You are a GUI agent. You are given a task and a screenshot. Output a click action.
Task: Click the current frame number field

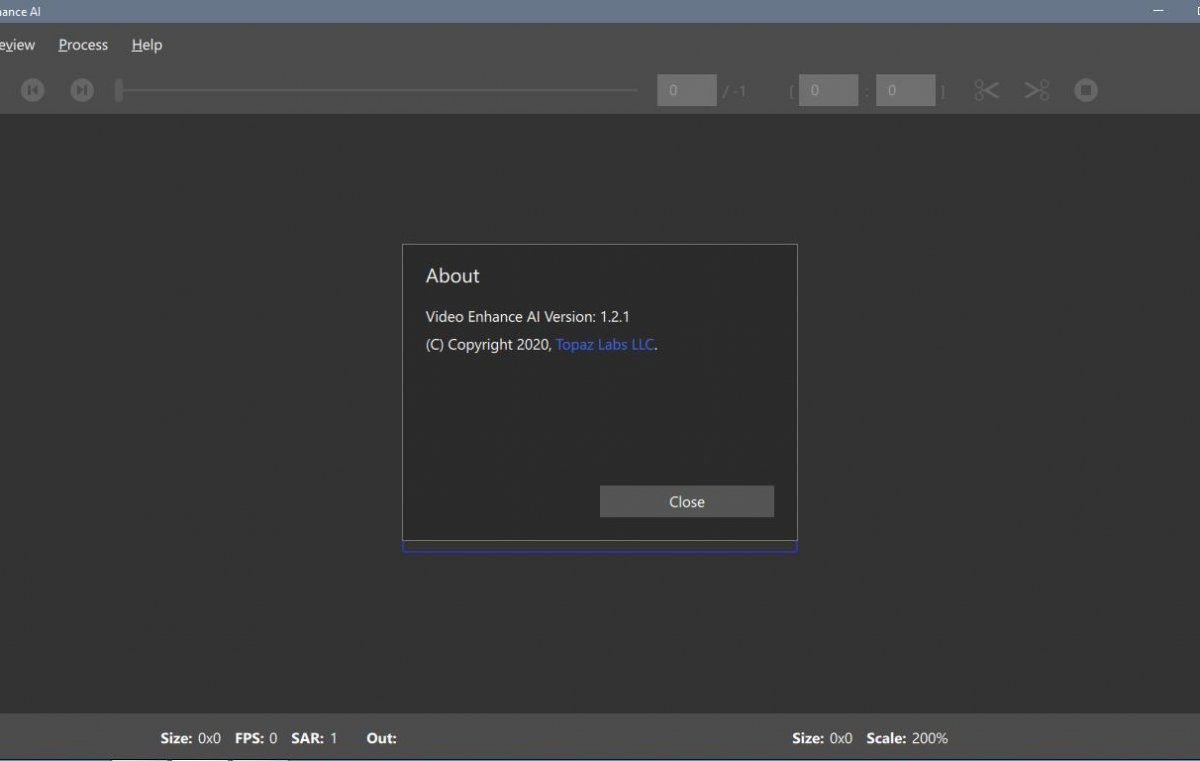[687, 90]
